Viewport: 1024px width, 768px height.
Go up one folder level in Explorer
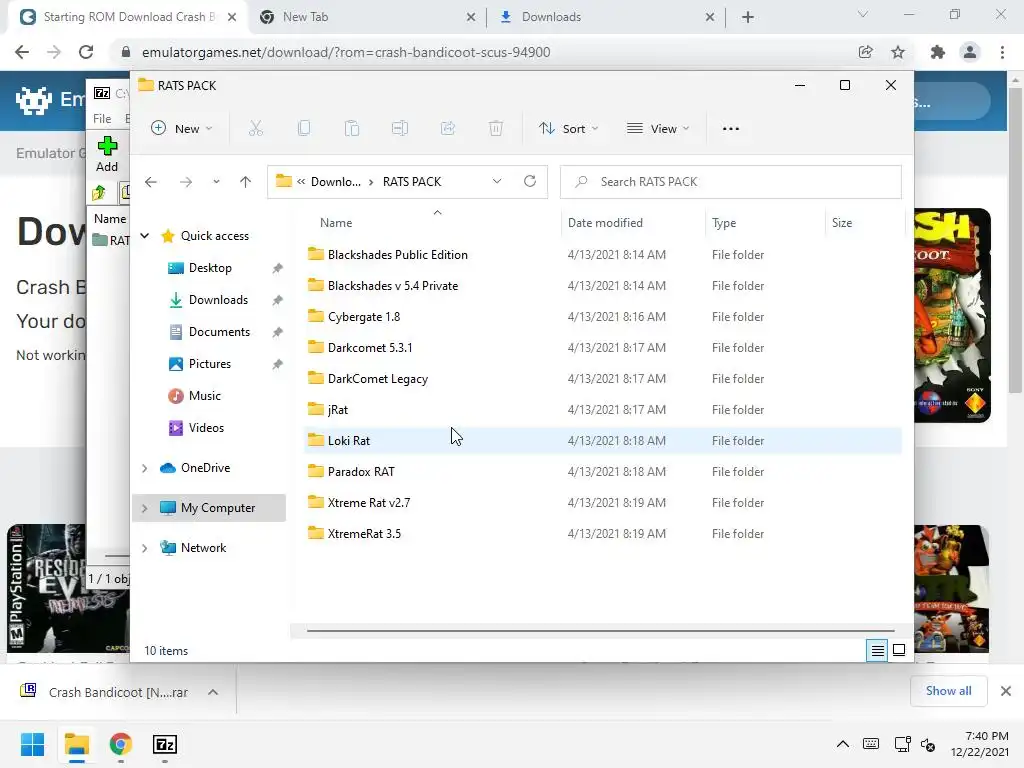[x=246, y=182]
